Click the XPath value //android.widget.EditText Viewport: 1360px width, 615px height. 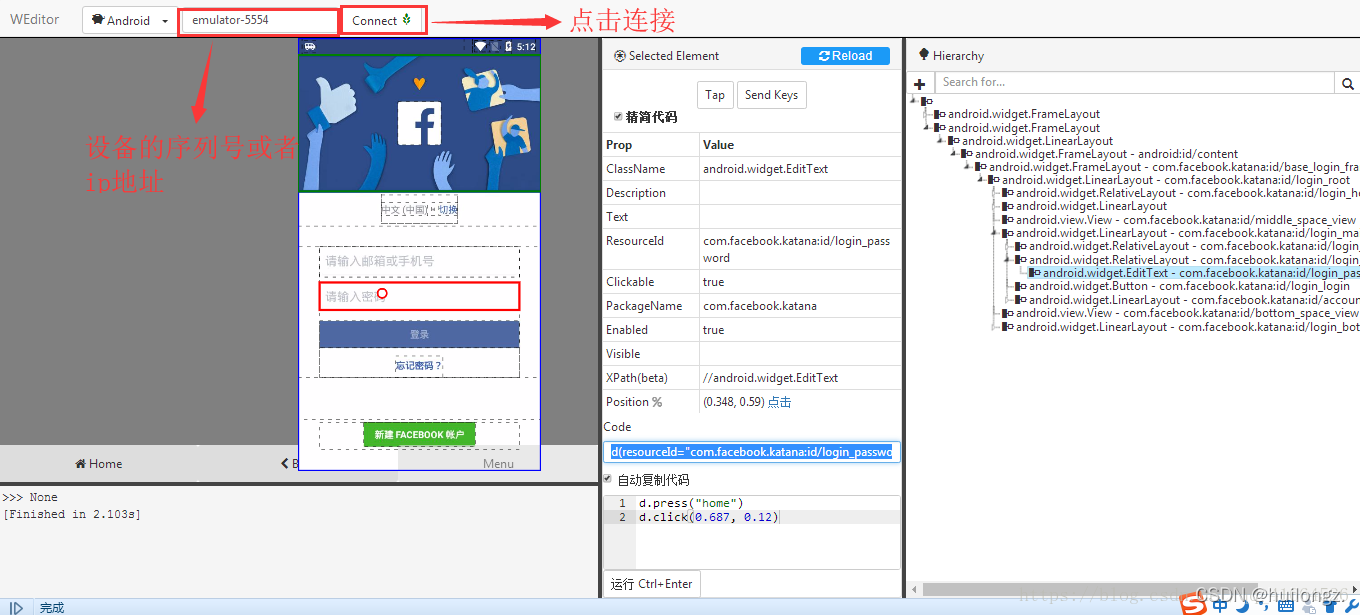tap(771, 378)
